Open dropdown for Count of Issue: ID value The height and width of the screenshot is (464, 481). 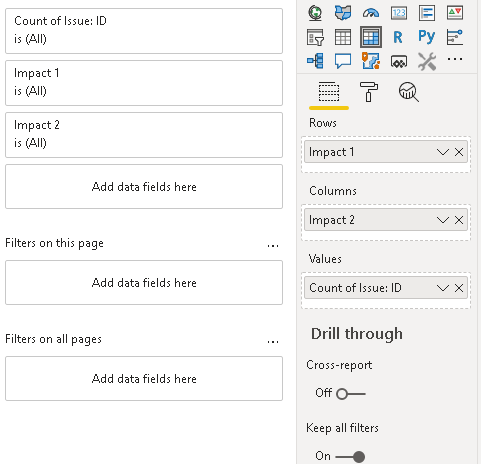443,288
